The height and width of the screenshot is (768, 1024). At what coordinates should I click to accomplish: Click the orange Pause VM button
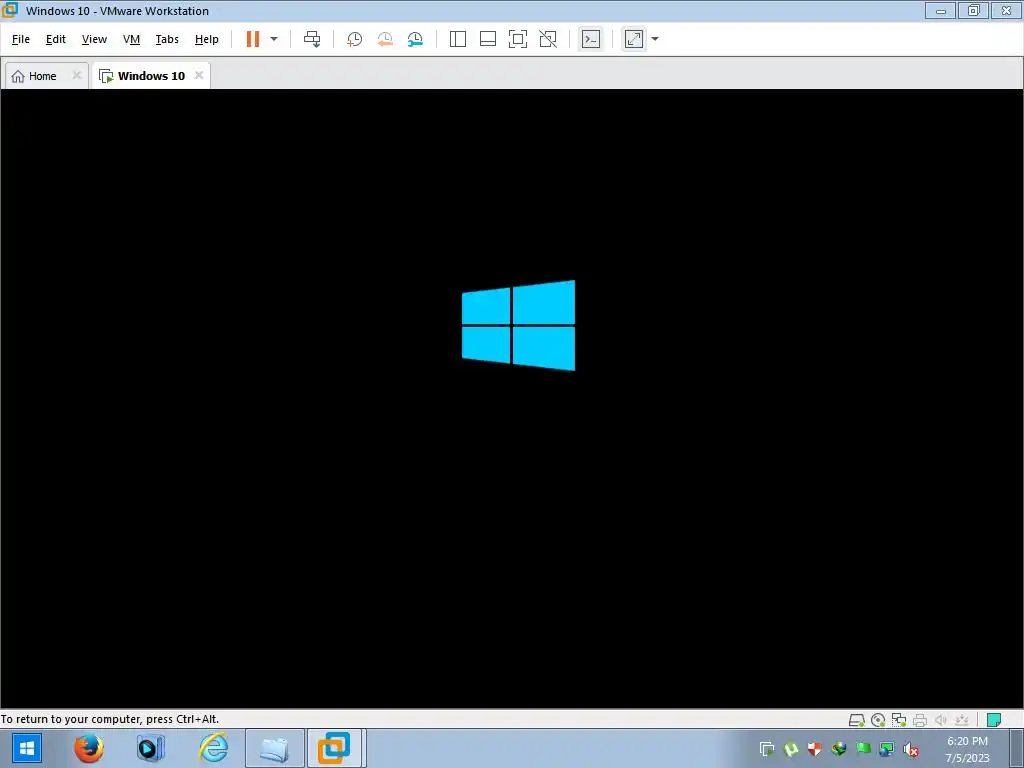[x=253, y=39]
